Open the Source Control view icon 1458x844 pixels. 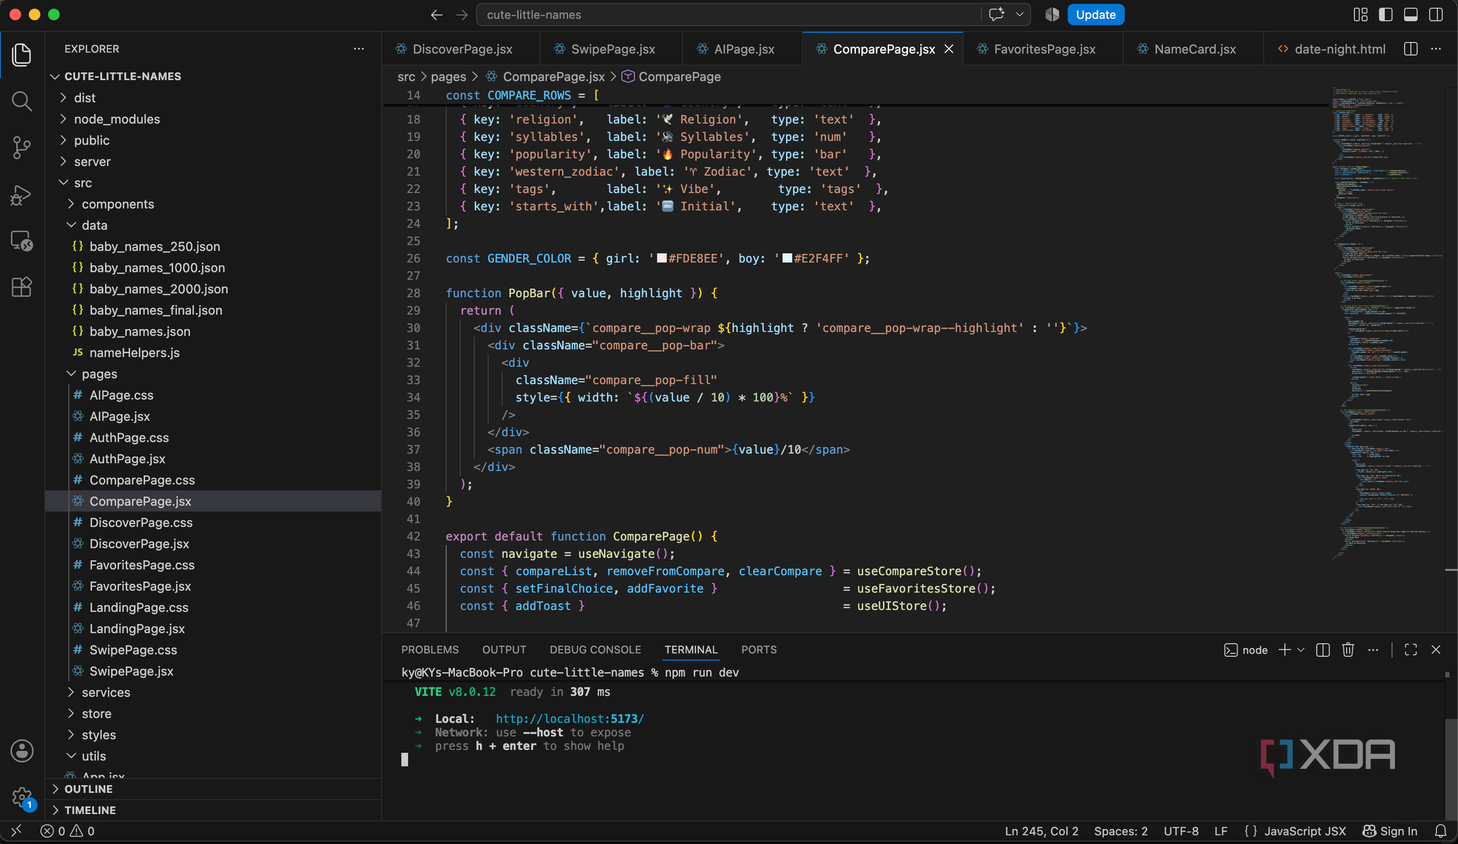click(x=21, y=148)
